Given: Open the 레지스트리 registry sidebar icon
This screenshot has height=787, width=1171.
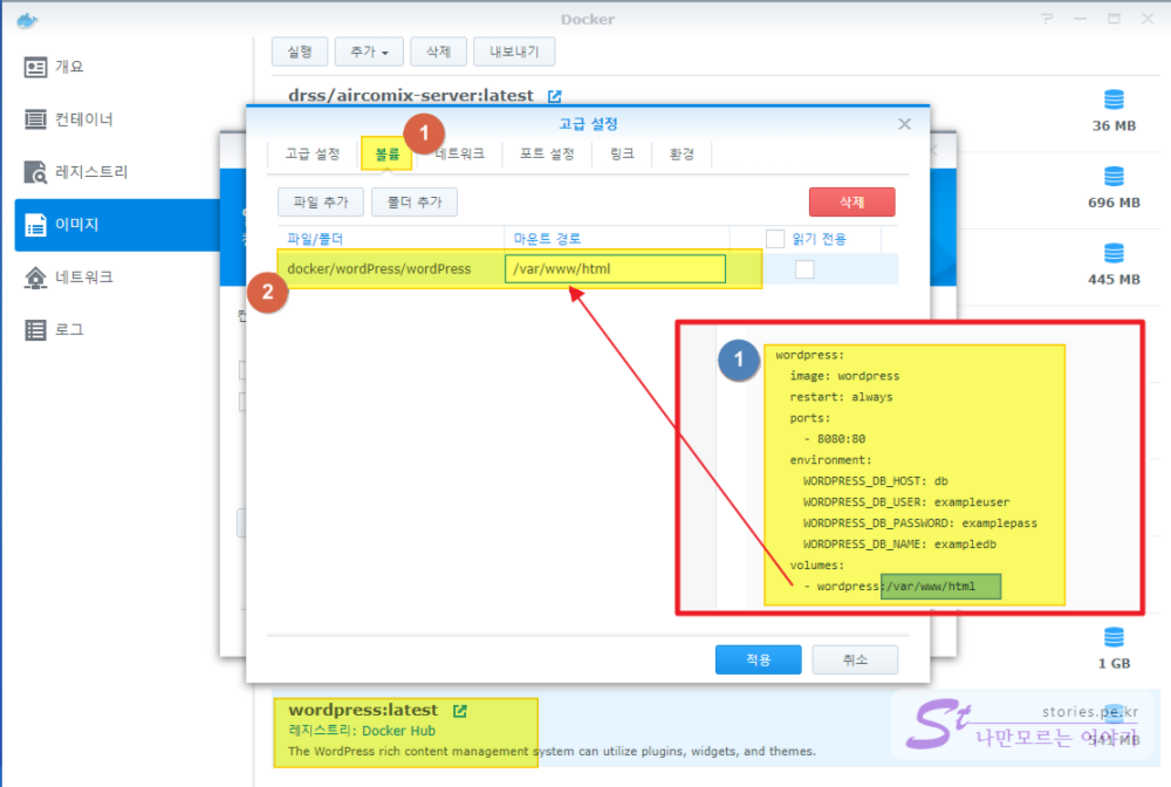Looking at the screenshot, I should (x=36, y=172).
